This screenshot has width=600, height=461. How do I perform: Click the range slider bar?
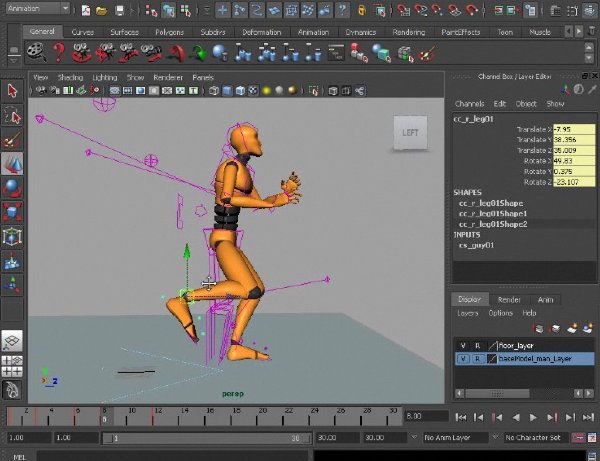point(207,438)
